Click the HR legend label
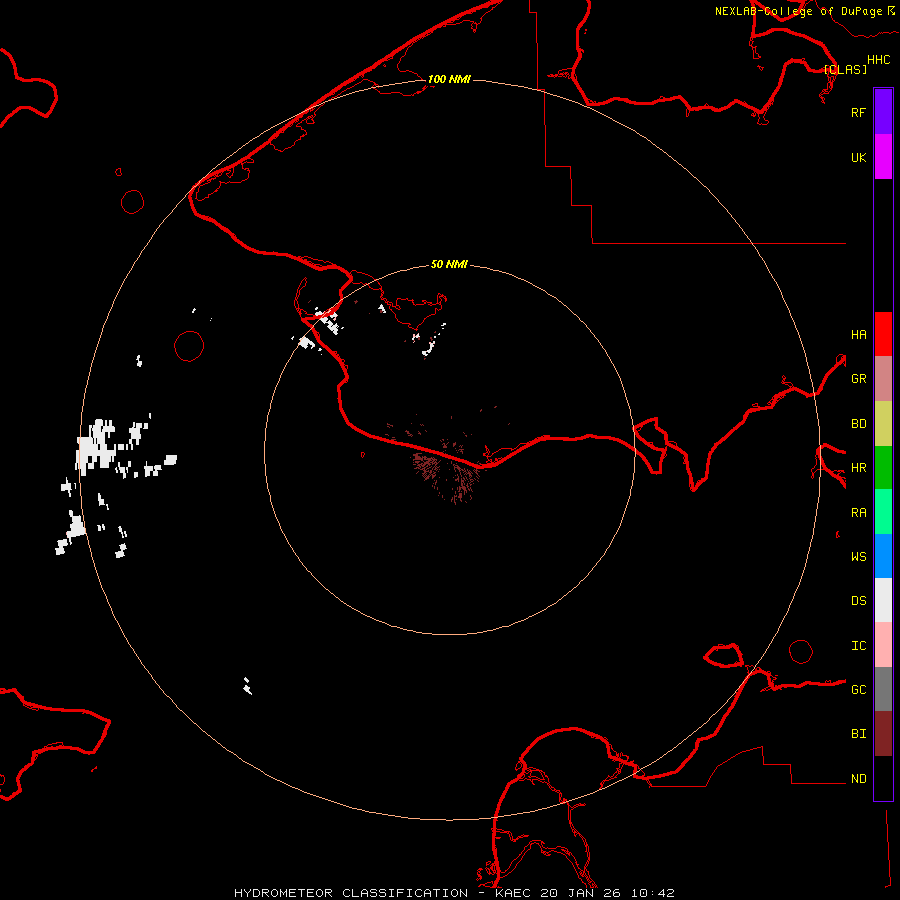Screen dimensions: 900x900 point(858,468)
